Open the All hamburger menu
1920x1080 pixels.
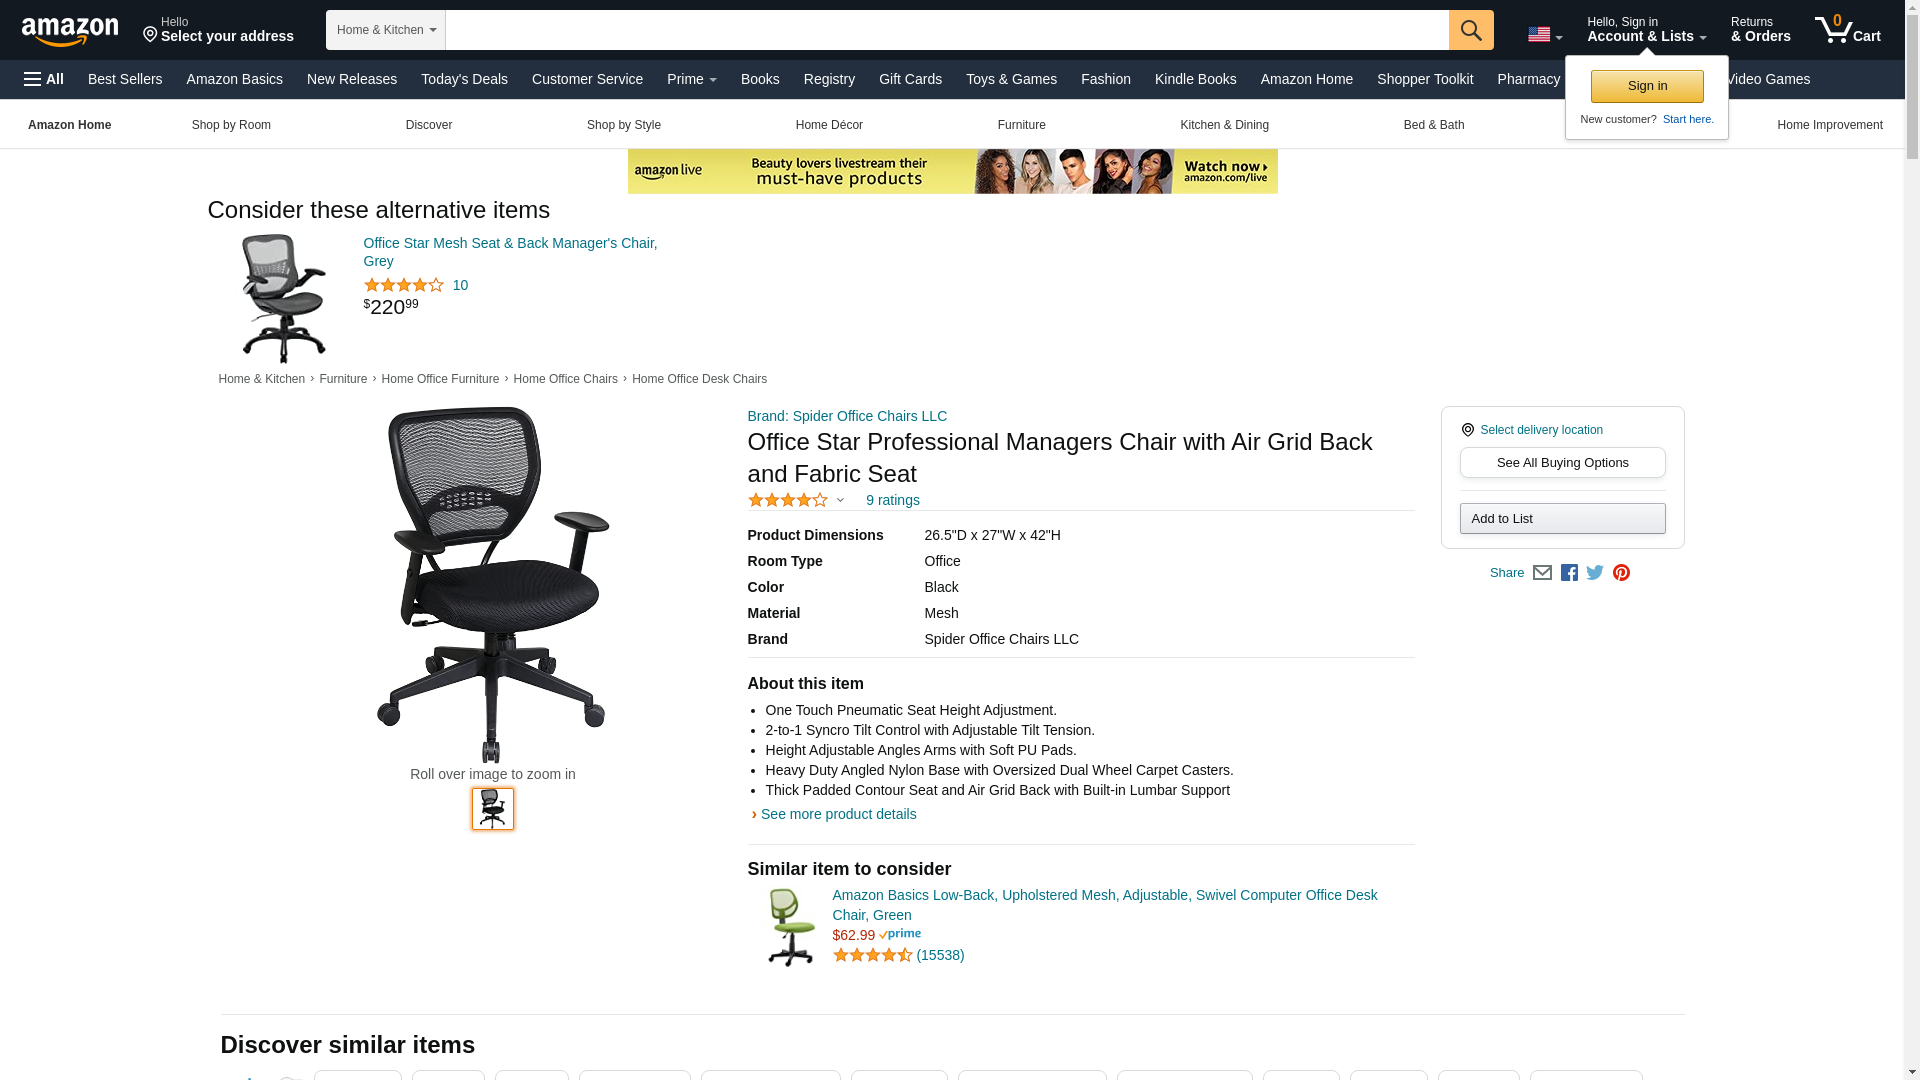tap(44, 79)
